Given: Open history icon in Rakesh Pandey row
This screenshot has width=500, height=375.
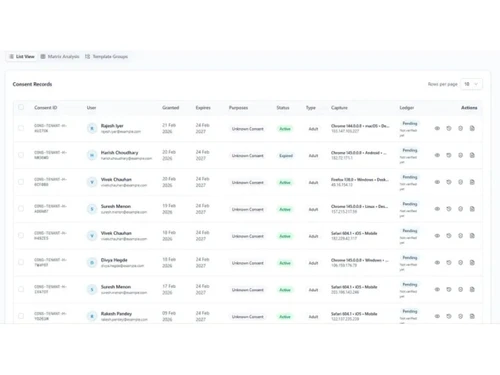Looking at the screenshot, I should click(449, 316).
